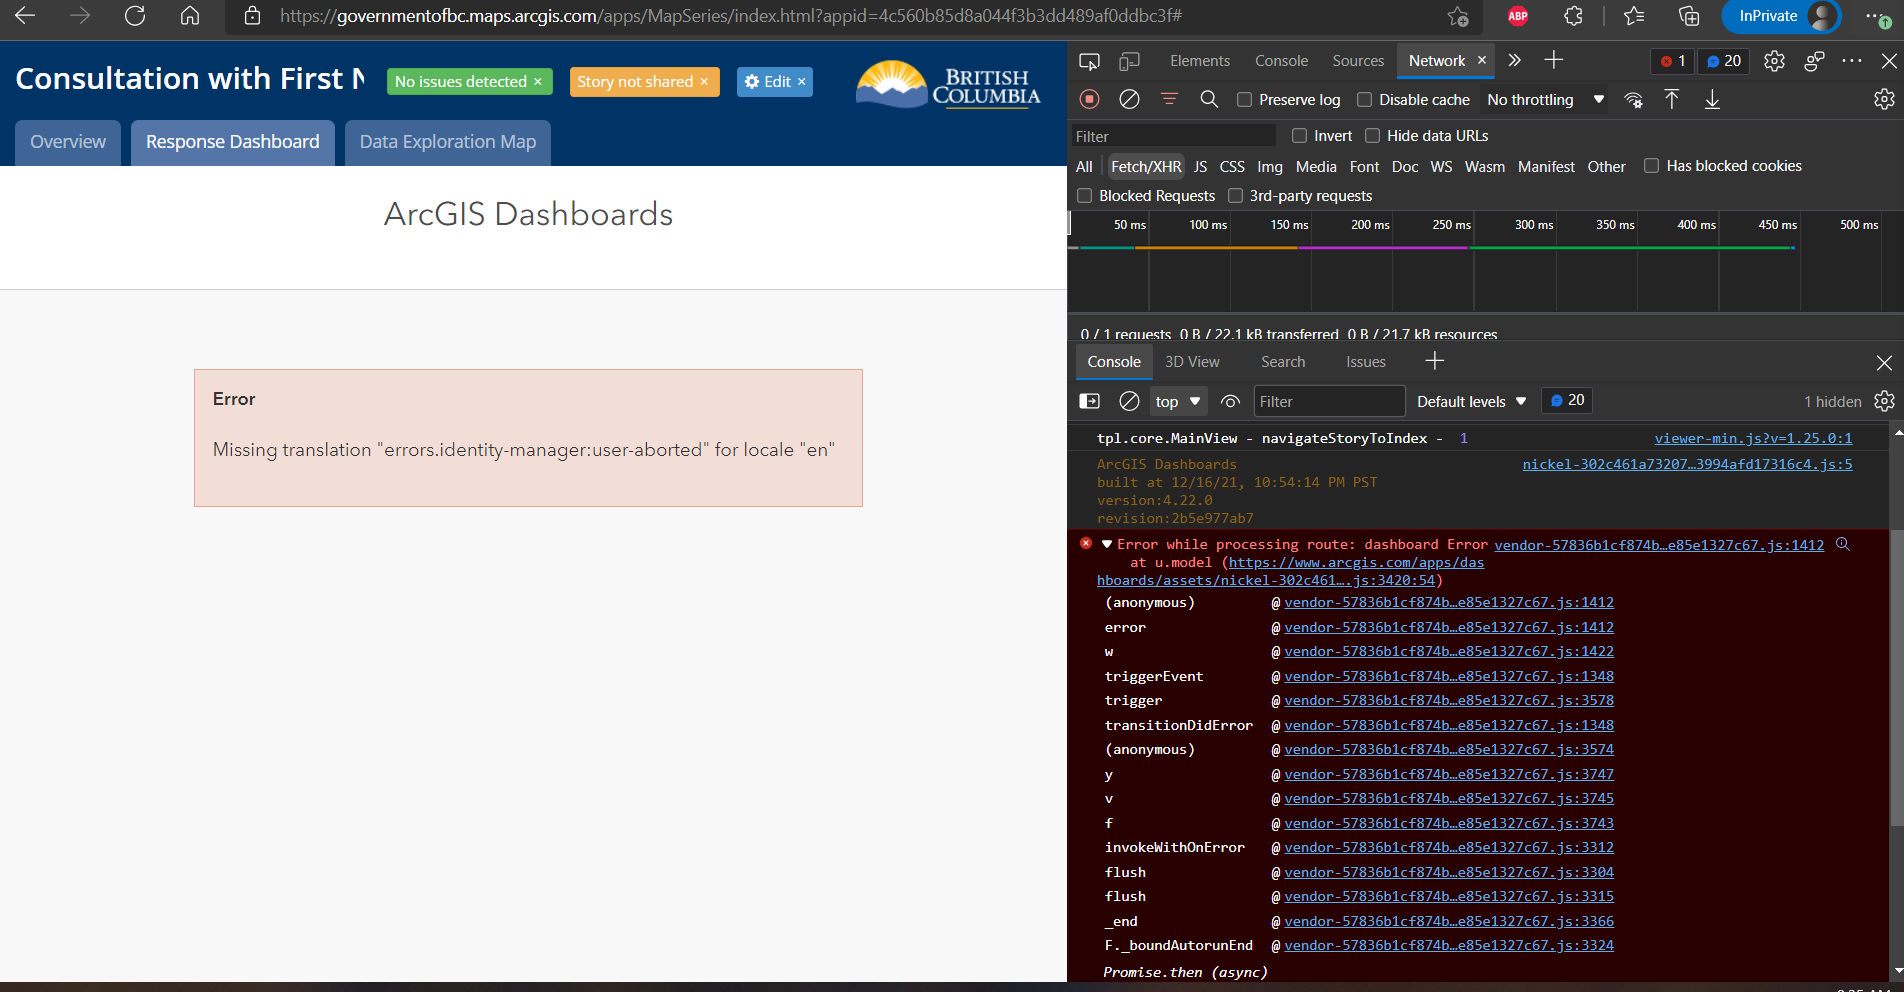The image size is (1904, 992).
Task: Export HAR file download arrow
Action: point(1712,99)
